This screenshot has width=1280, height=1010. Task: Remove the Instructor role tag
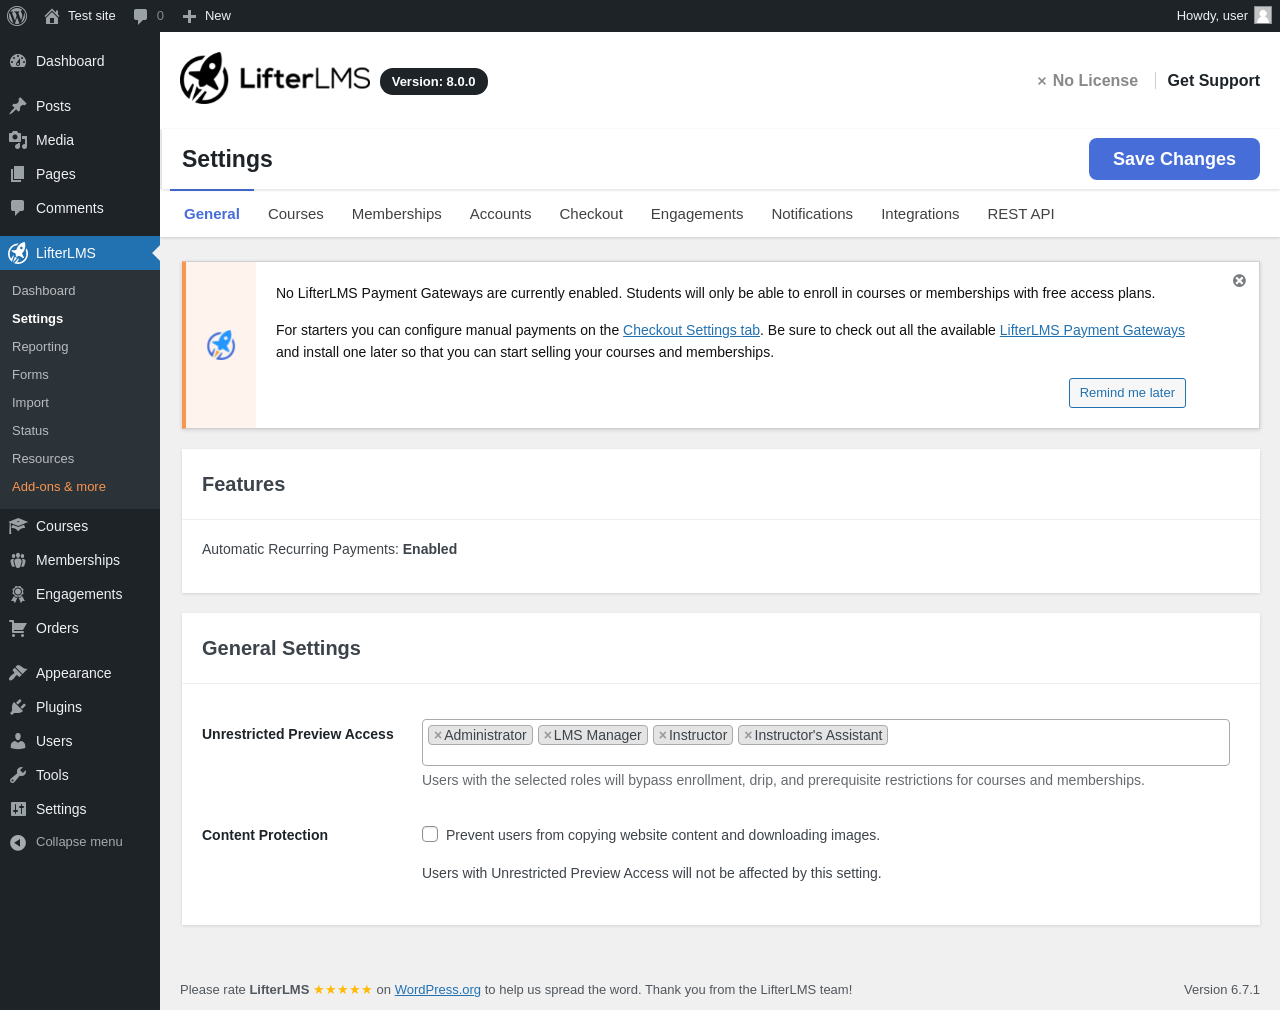[663, 735]
